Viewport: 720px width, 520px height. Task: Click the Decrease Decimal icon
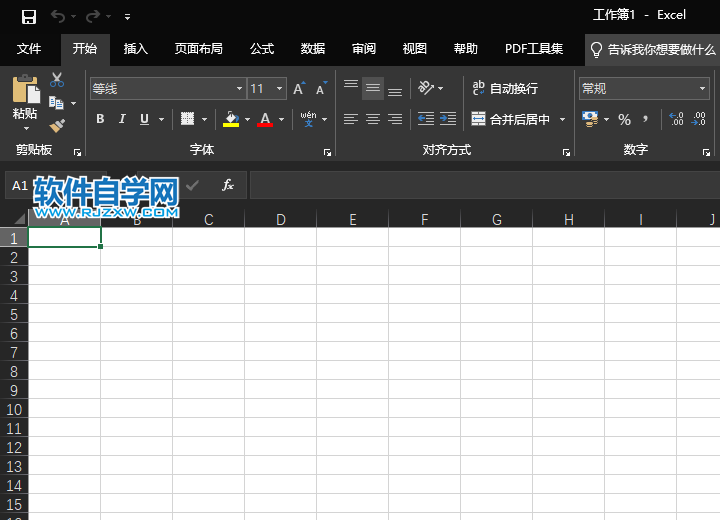pos(699,119)
